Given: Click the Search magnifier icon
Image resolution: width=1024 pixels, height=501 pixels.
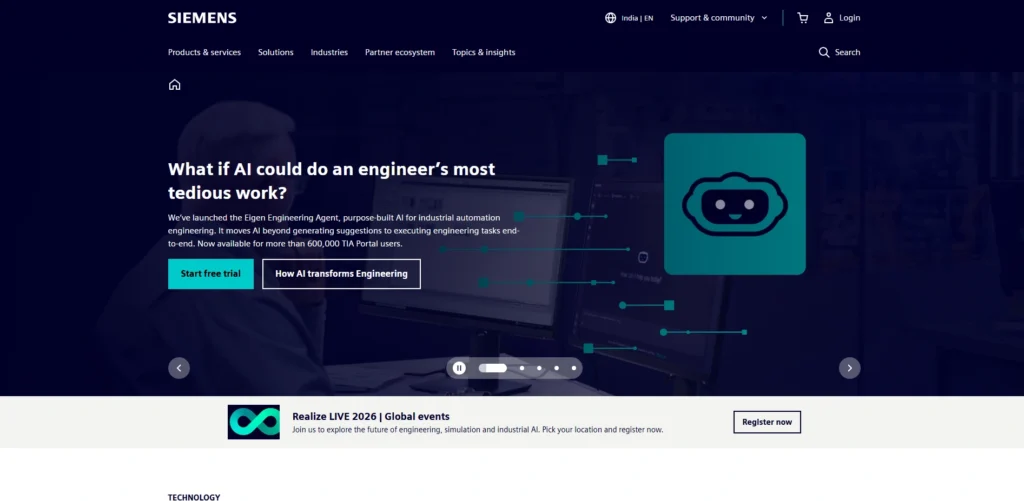Looking at the screenshot, I should pos(824,52).
